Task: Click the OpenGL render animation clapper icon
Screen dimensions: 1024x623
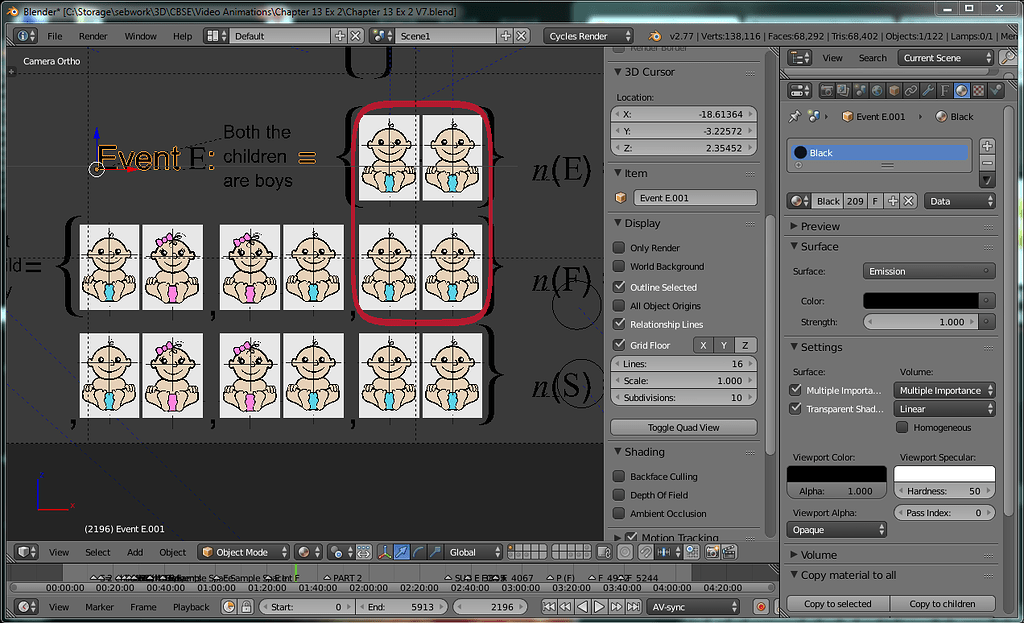Action: click(x=729, y=552)
